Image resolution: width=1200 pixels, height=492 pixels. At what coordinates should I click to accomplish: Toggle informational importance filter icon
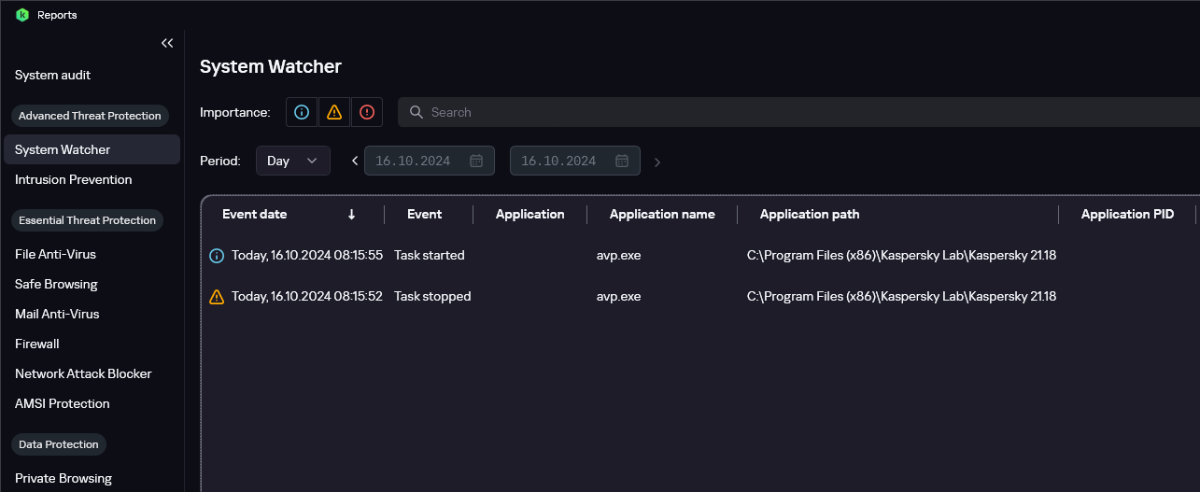[301, 112]
